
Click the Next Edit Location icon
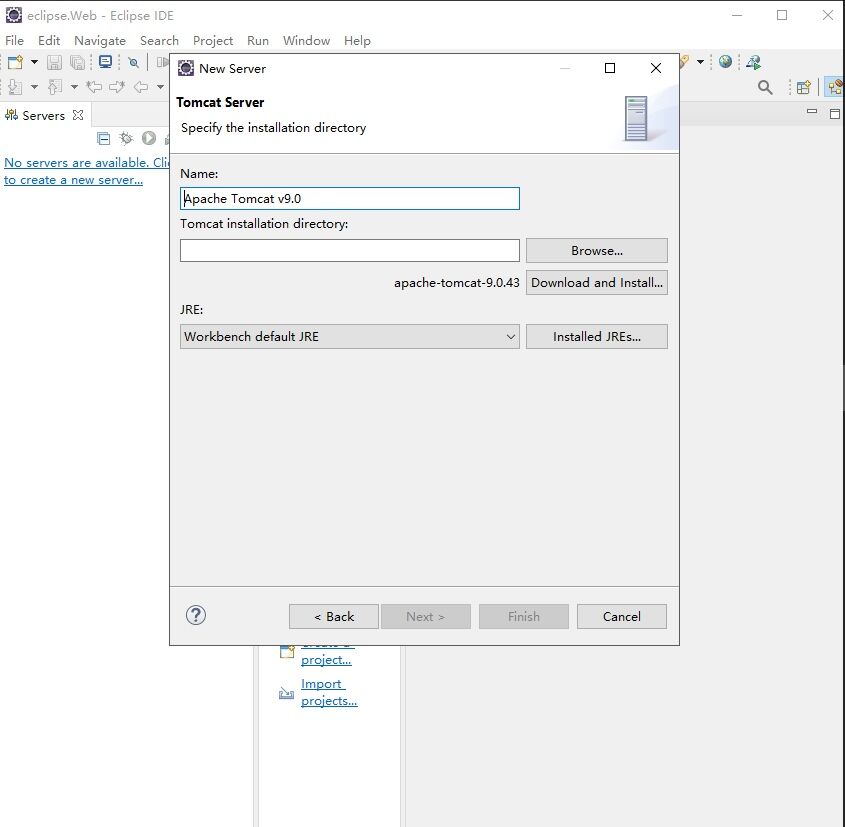click(x=117, y=87)
